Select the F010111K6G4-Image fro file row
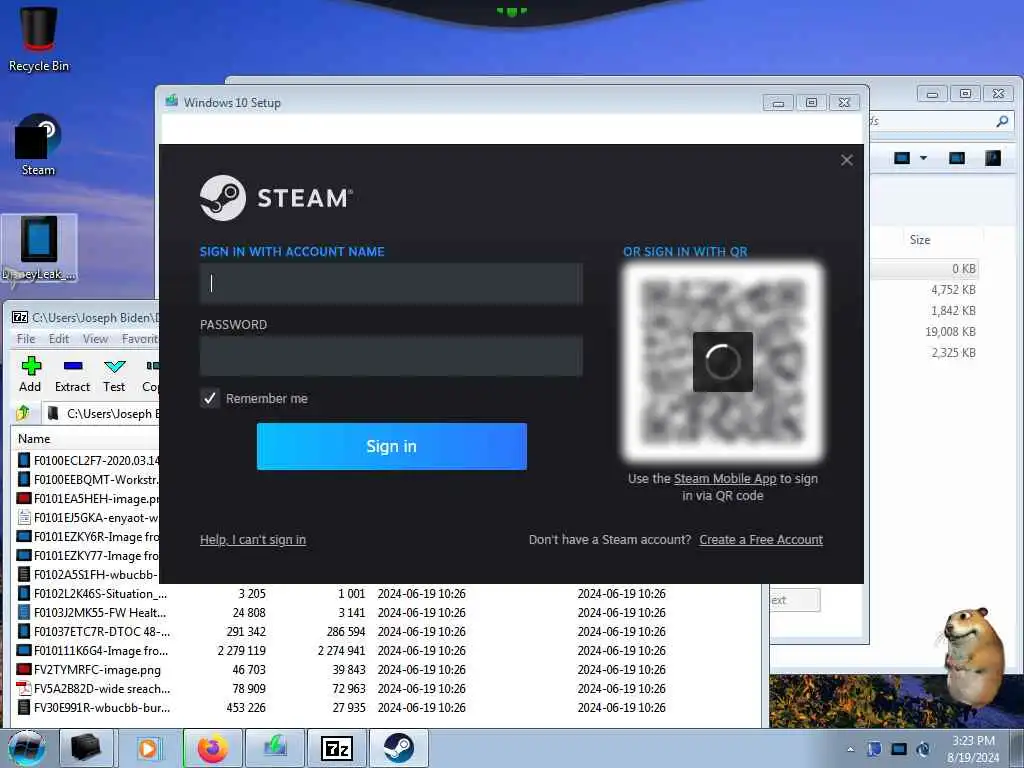1024x768 pixels. [x=387, y=650]
